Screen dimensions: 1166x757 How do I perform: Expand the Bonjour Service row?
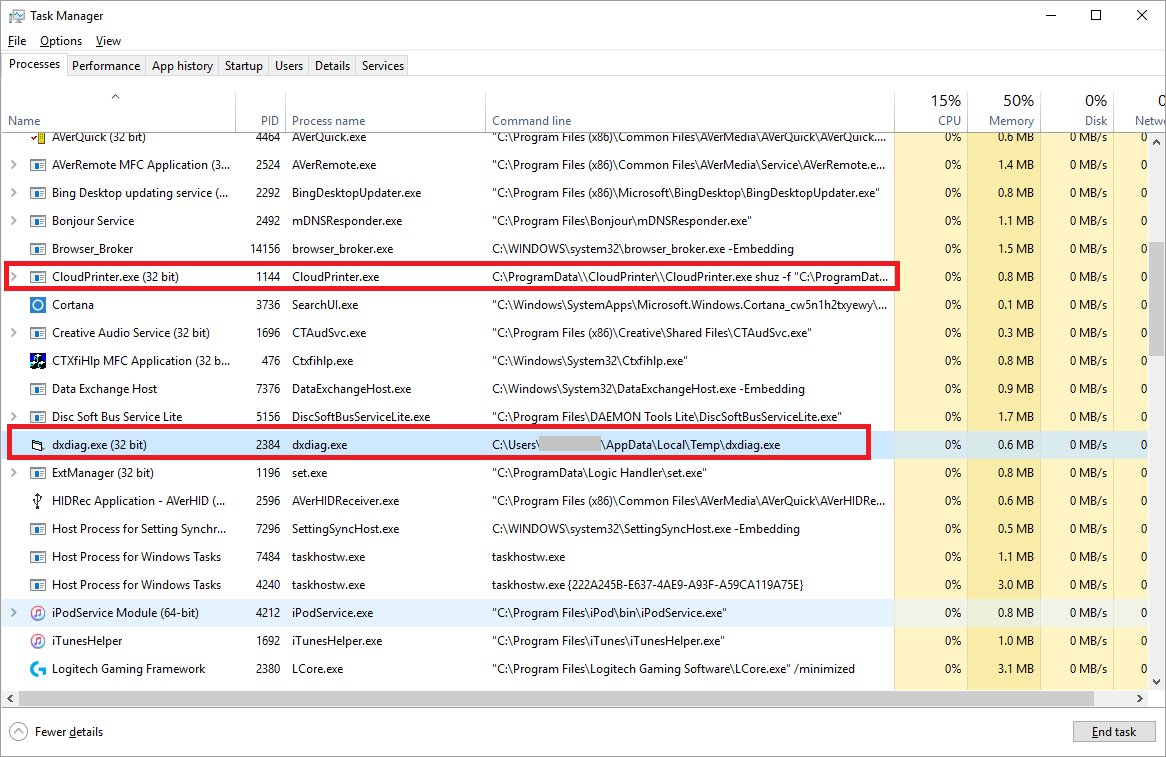pos(13,221)
